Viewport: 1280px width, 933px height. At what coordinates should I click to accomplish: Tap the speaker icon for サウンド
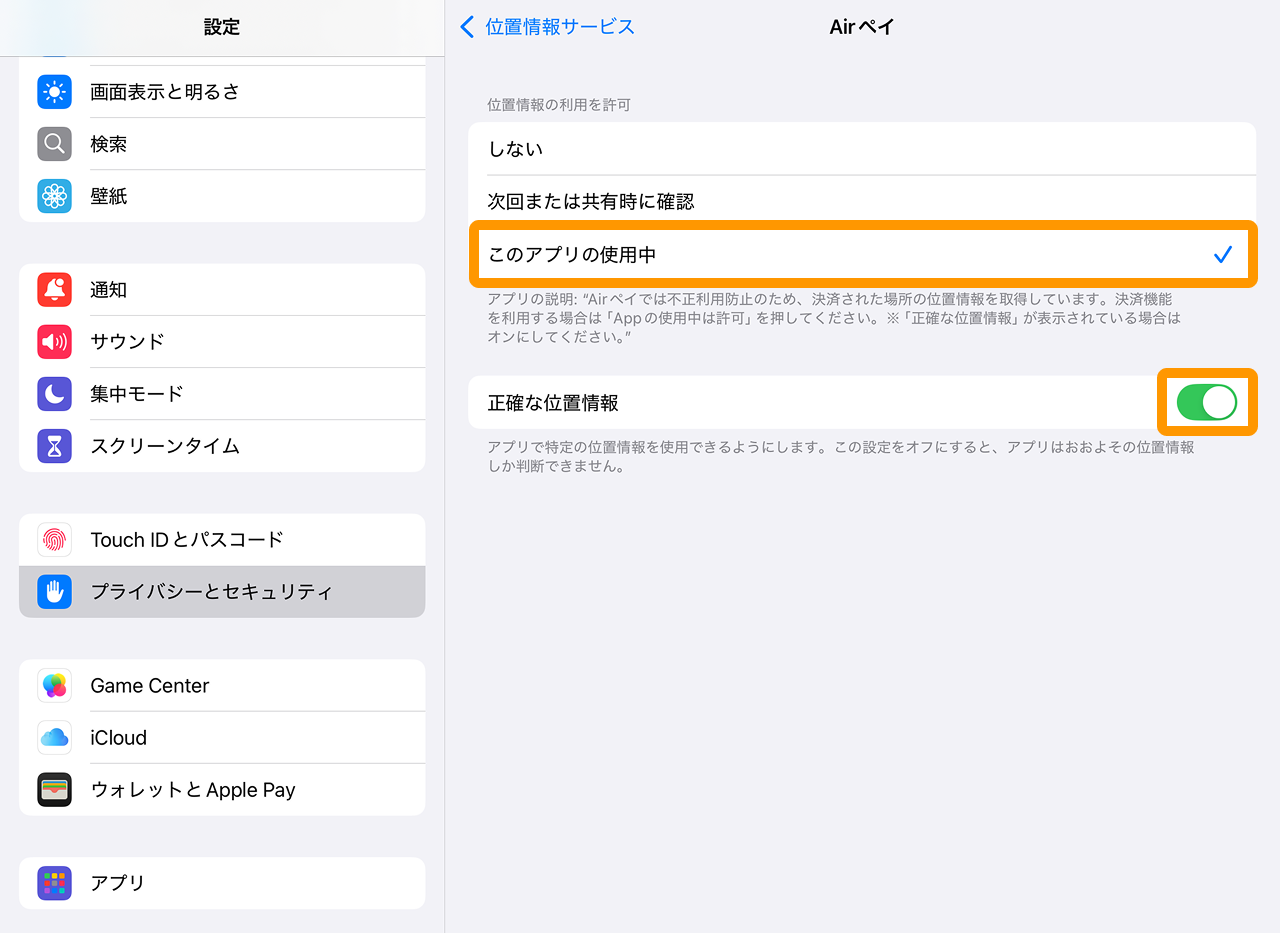[x=54, y=342]
